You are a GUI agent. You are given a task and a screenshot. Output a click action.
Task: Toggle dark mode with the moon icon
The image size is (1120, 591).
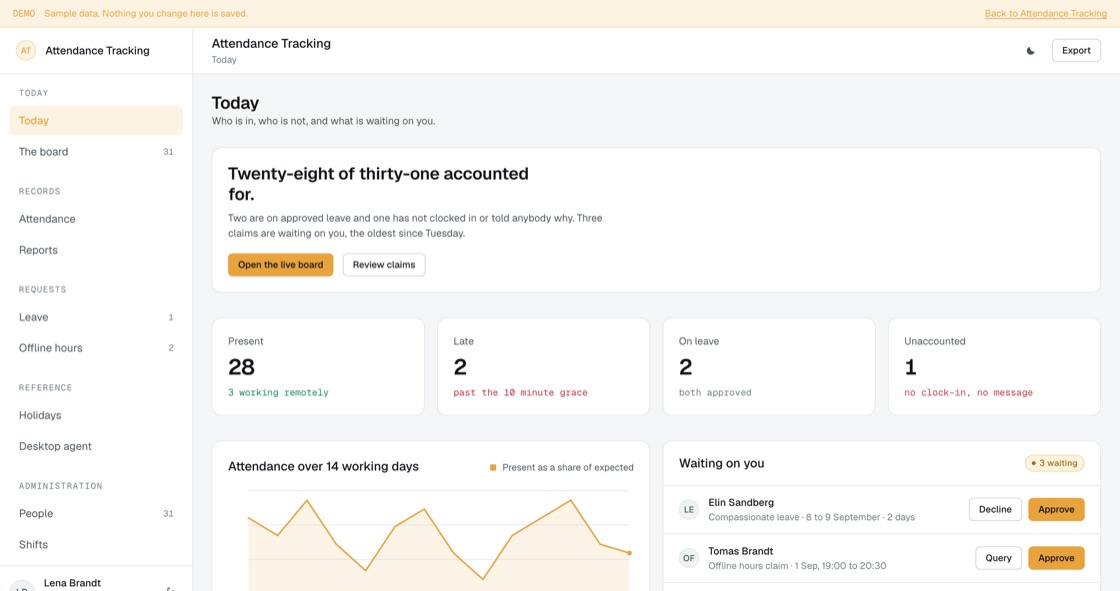[1030, 51]
